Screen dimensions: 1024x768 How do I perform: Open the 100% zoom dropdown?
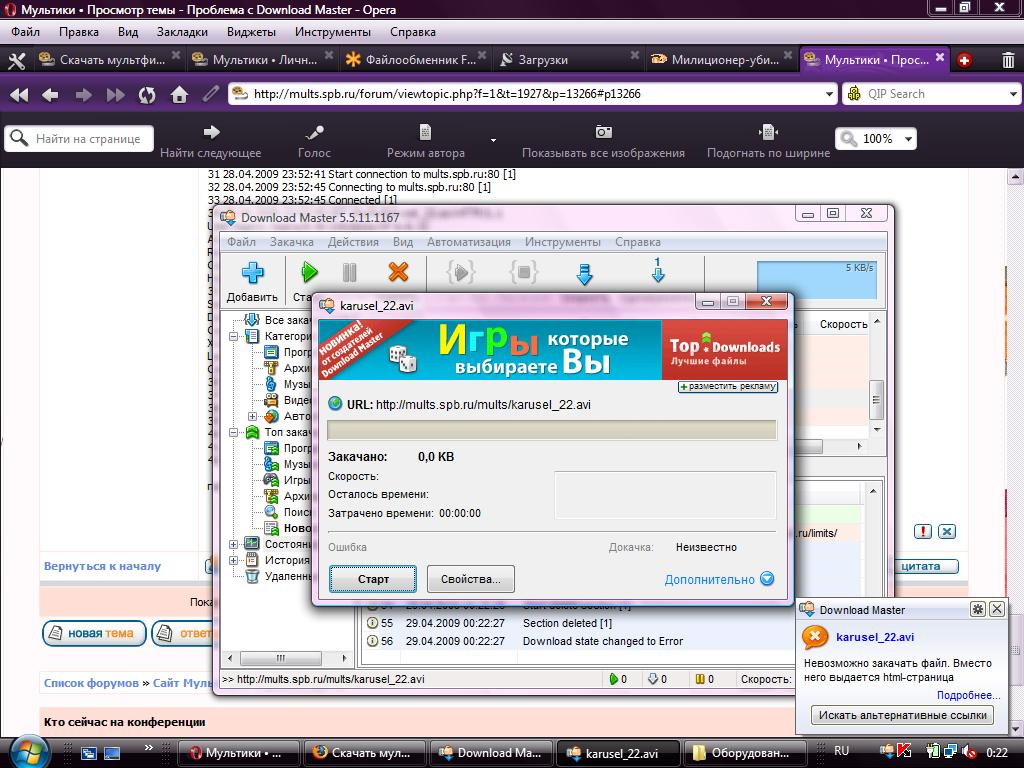[x=908, y=139]
